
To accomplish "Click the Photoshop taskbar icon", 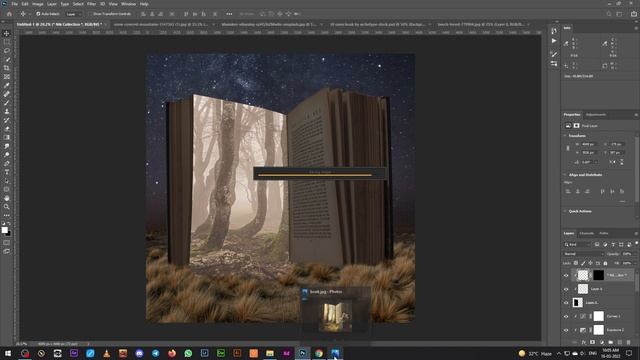I will [x=302, y=353].
